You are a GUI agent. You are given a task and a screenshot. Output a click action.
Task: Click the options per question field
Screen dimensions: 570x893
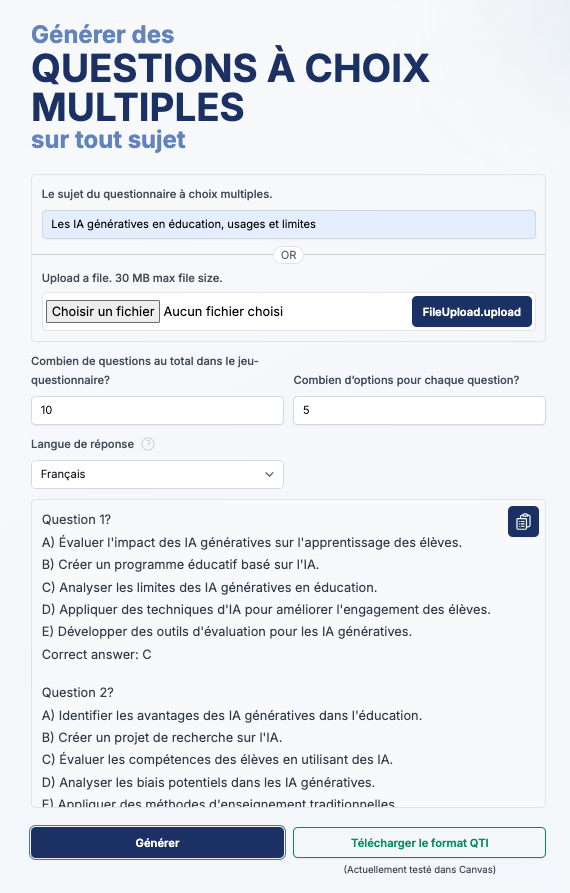(419, 410)
